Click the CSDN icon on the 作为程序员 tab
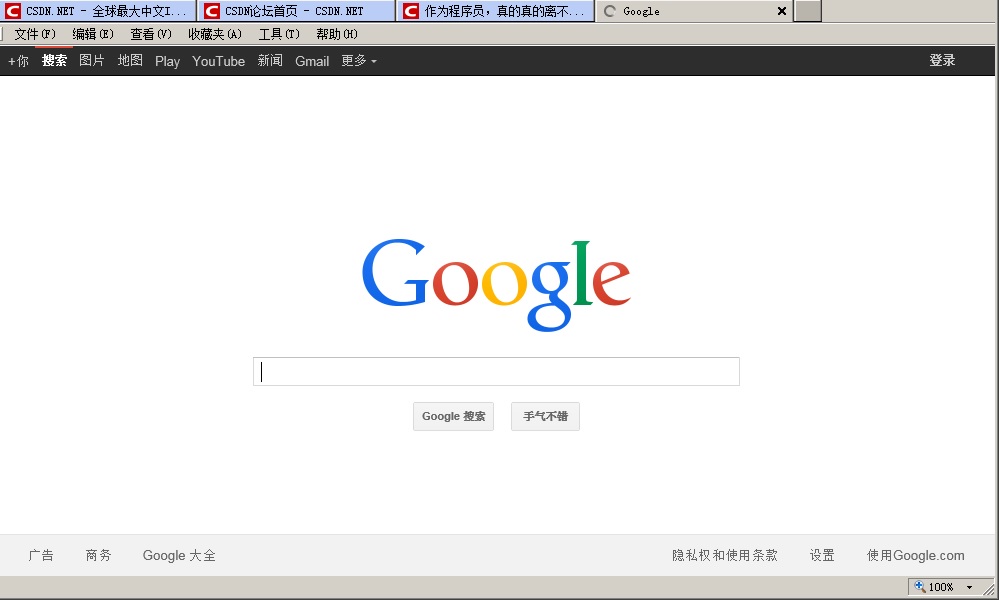 coord(411,11)
